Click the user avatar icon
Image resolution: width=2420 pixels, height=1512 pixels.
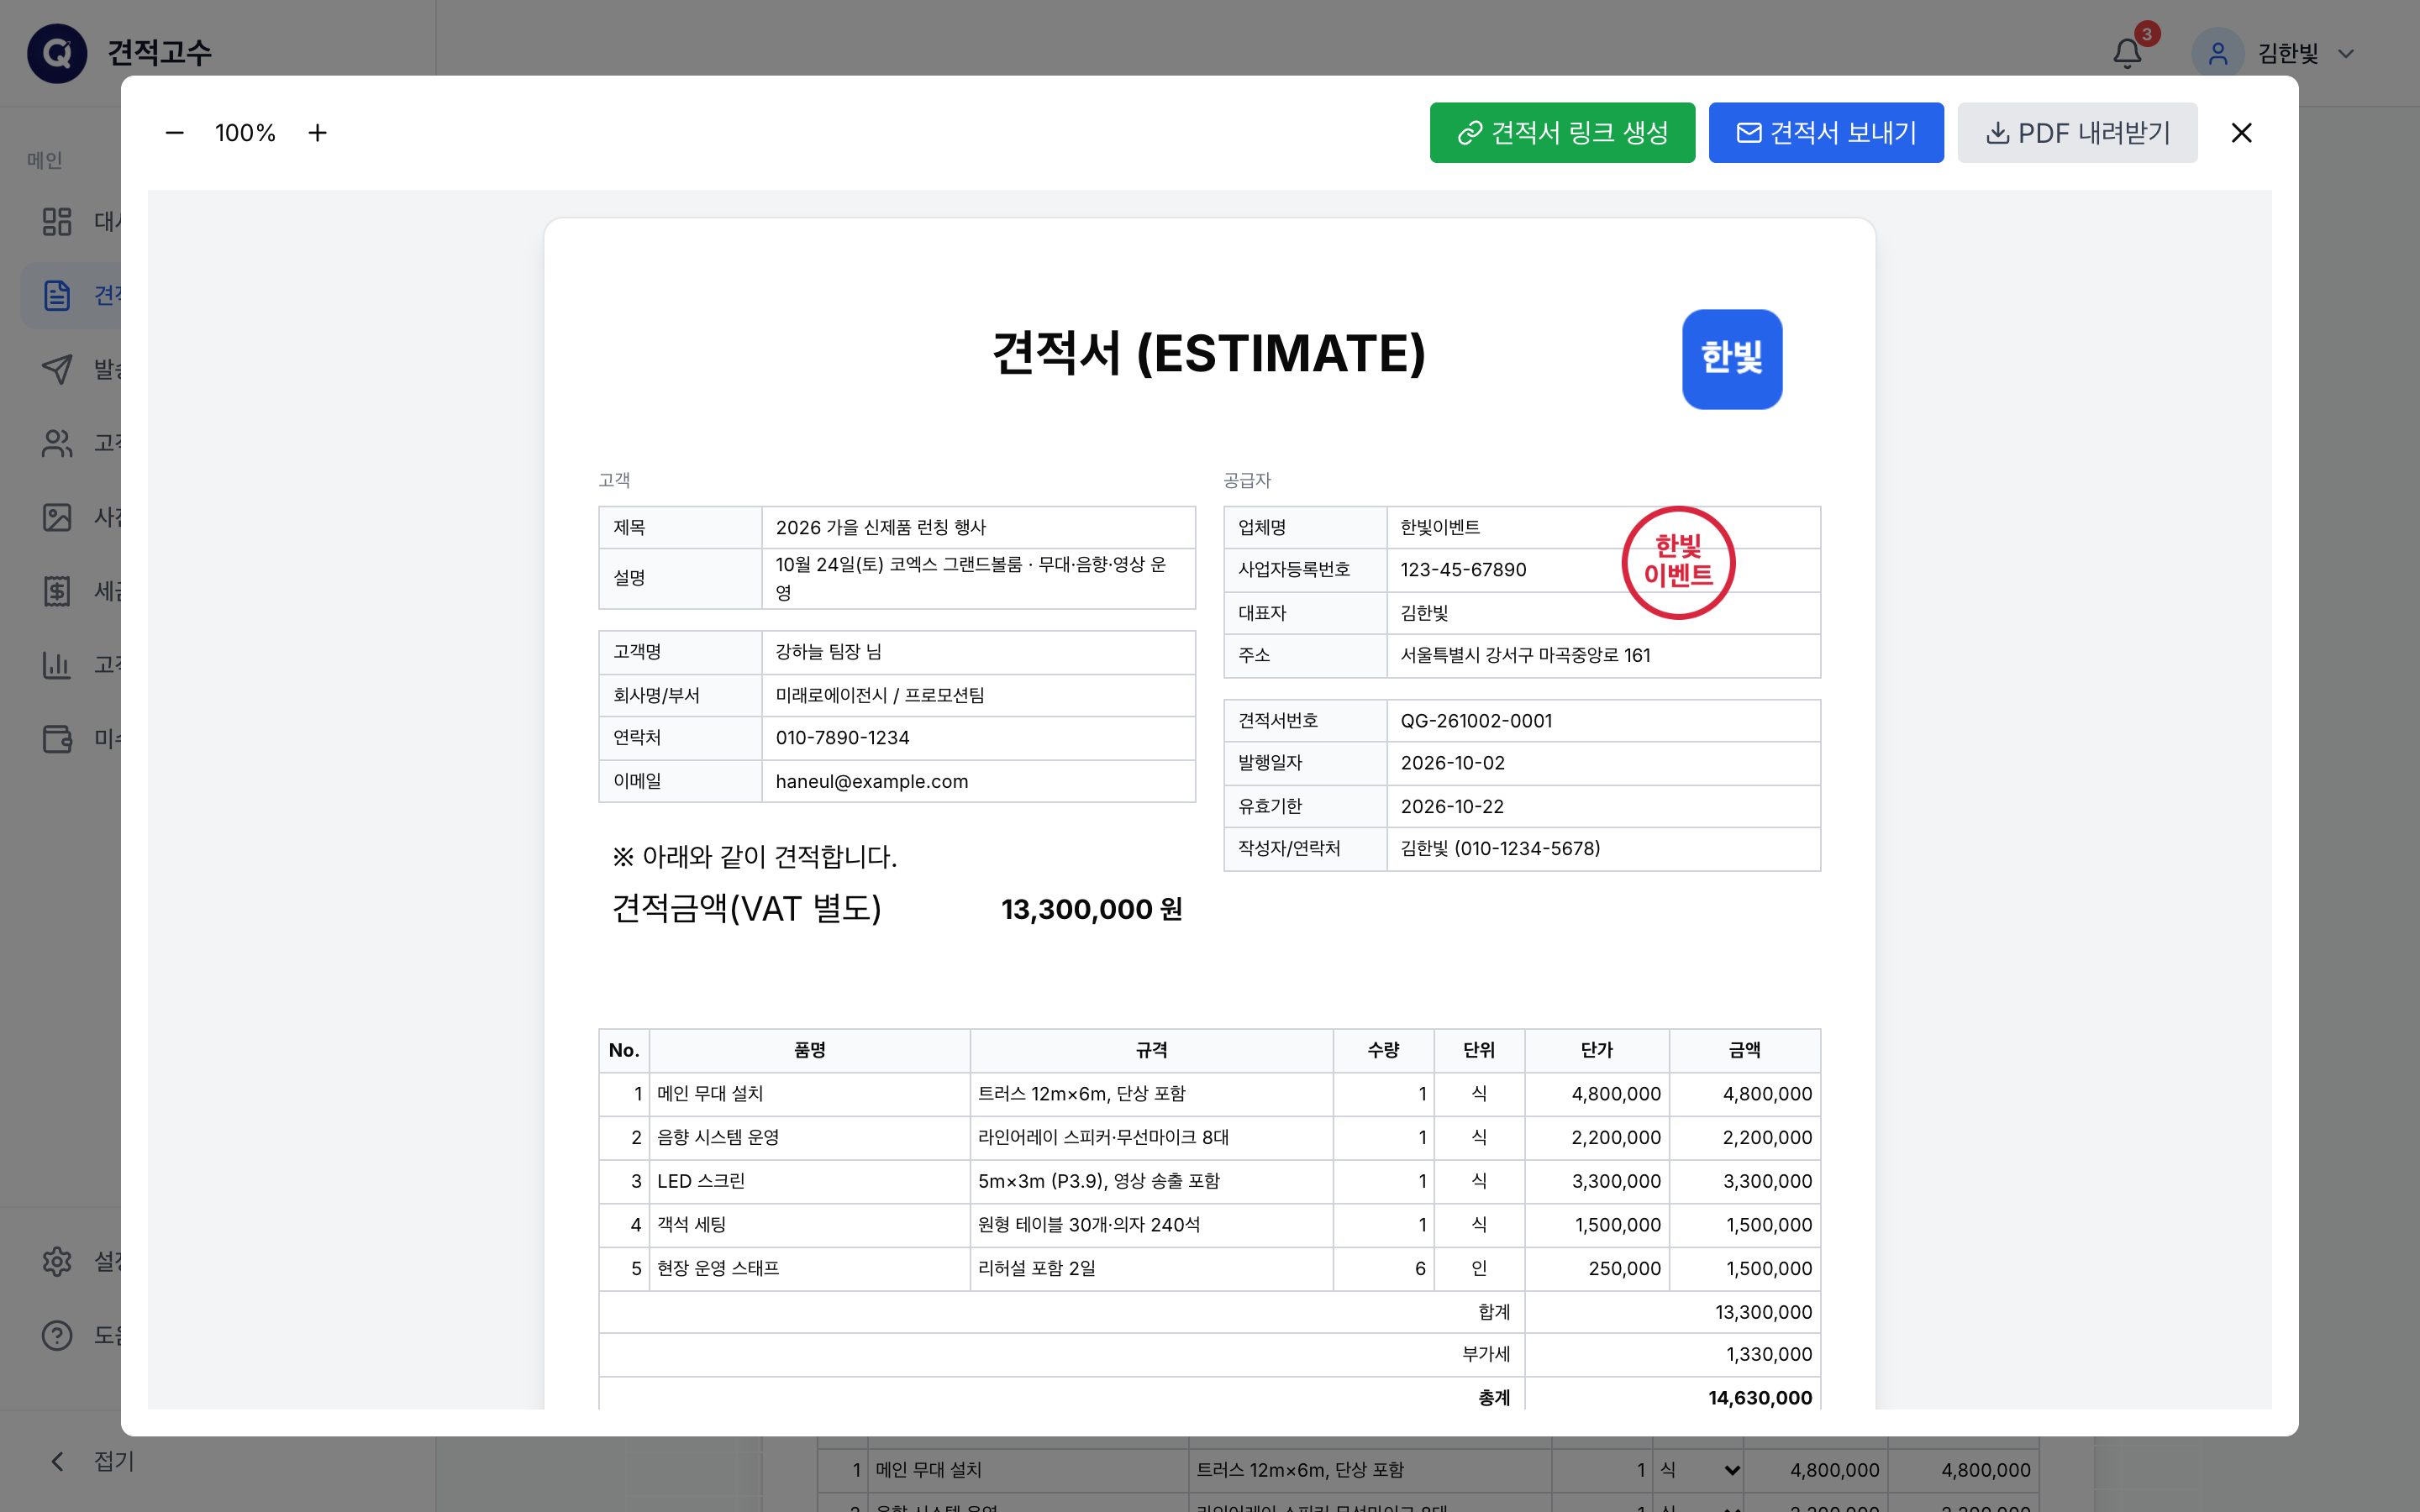[x=2217, y=53]
